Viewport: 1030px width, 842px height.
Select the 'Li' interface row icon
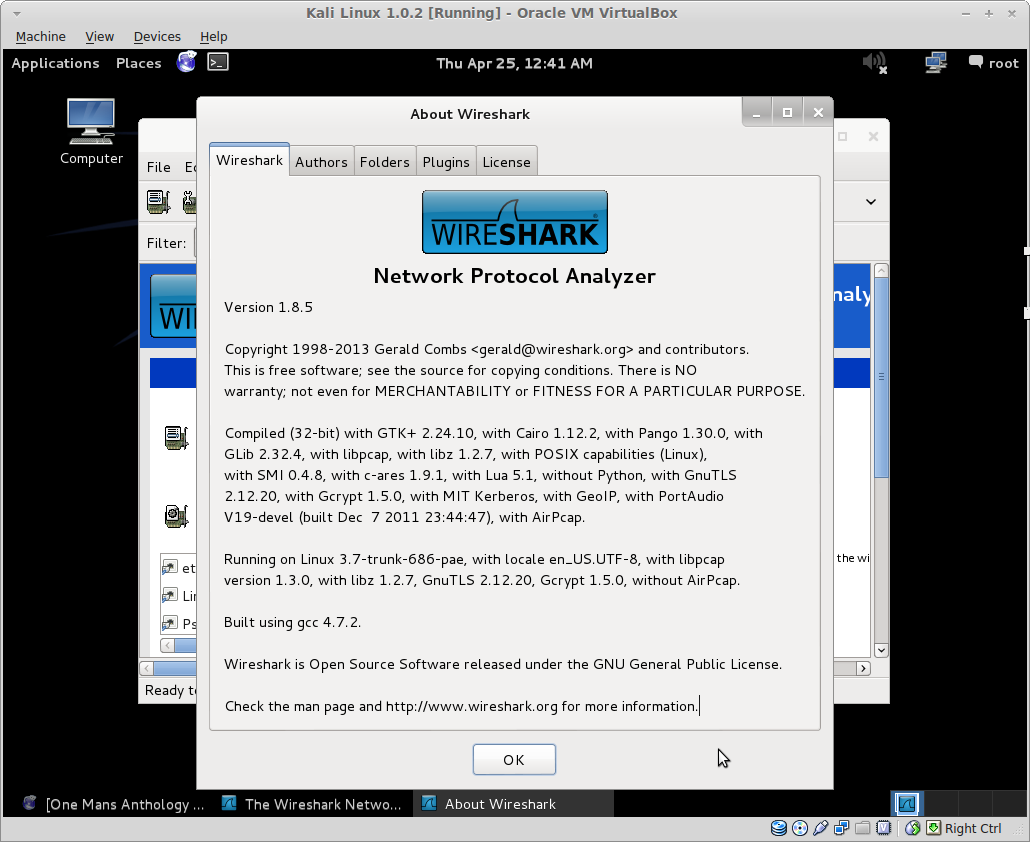tap(169, 596)
